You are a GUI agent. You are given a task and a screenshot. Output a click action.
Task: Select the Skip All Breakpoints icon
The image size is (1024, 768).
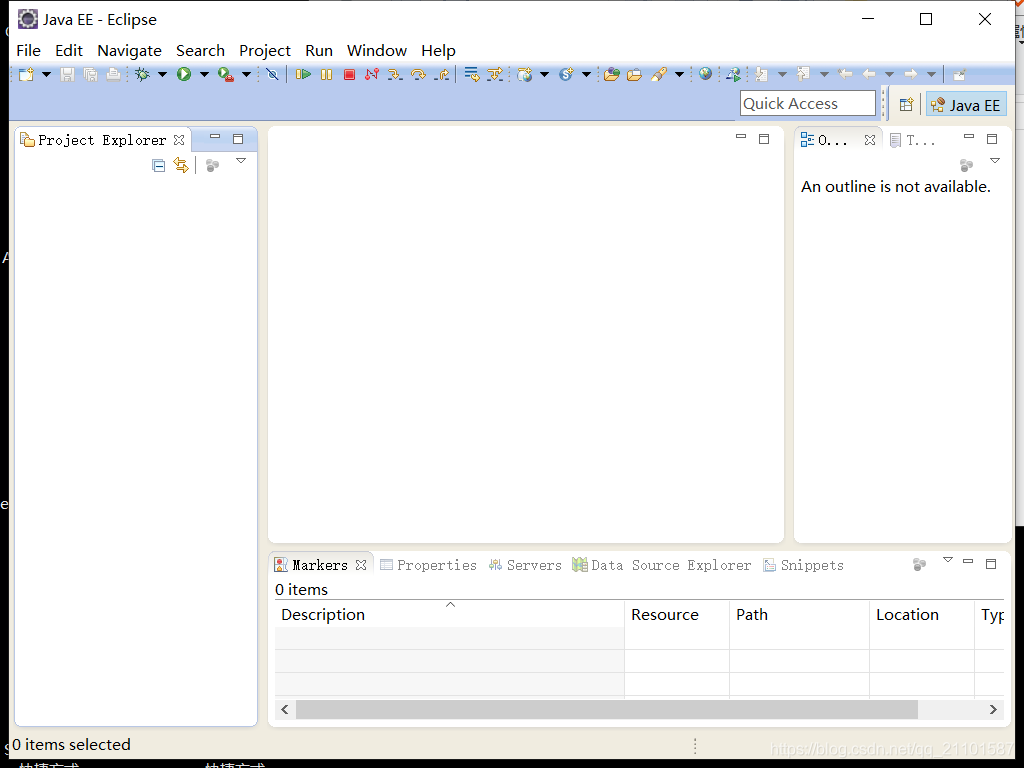pos(273,74)
